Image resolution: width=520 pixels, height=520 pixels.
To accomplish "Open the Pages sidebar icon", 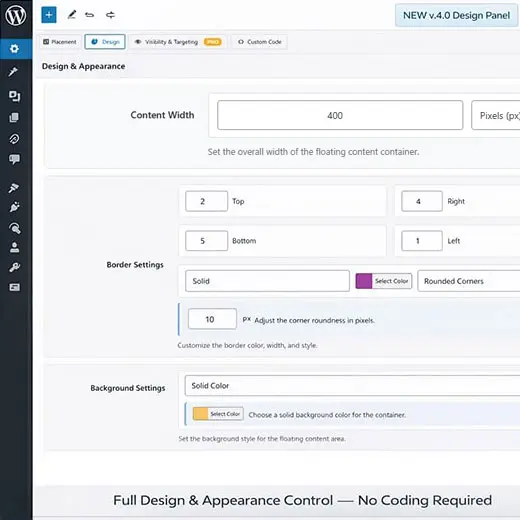I will (14, 117).
